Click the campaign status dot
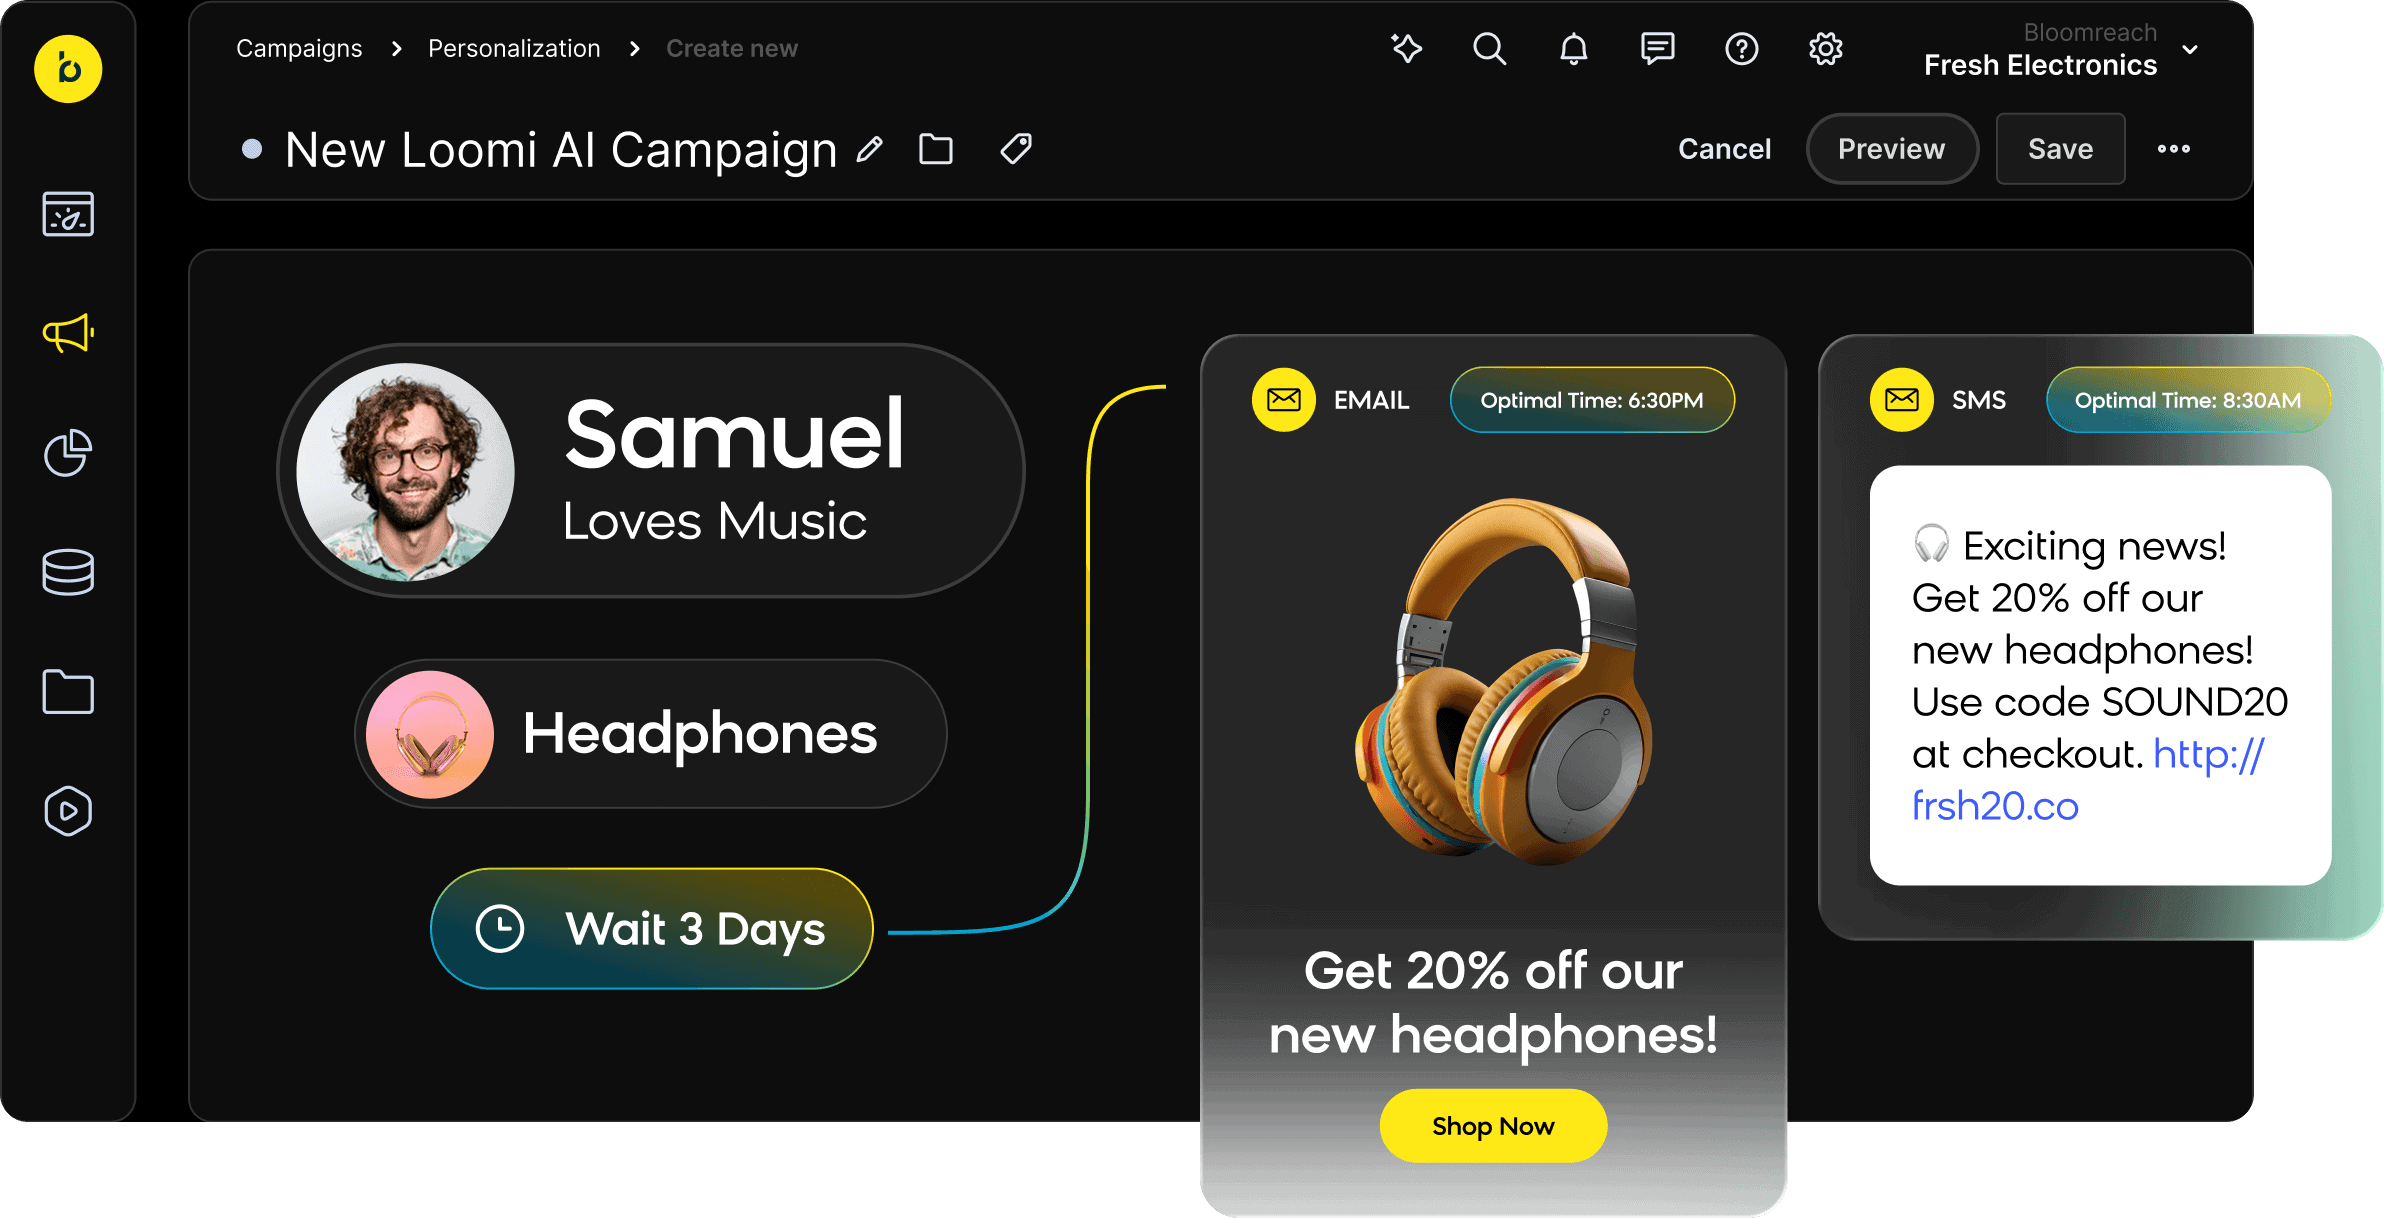 pos(252,149)
